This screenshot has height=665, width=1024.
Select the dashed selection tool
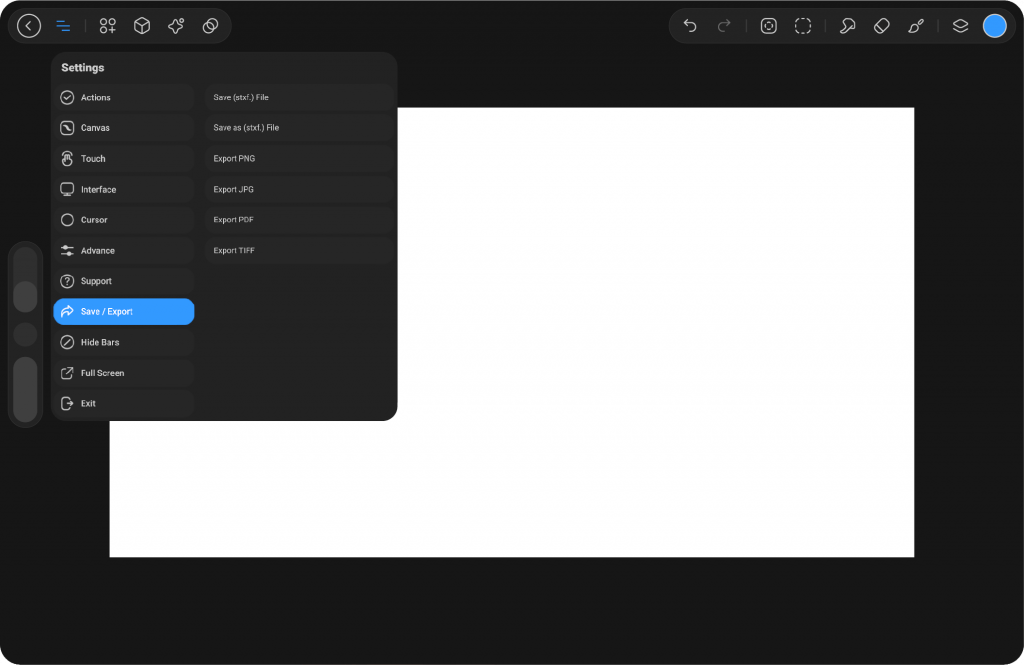[x=803, y=26]
